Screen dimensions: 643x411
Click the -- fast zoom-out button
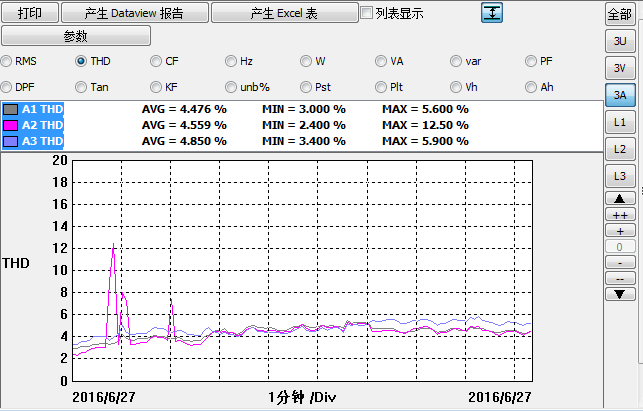point(620,279)
